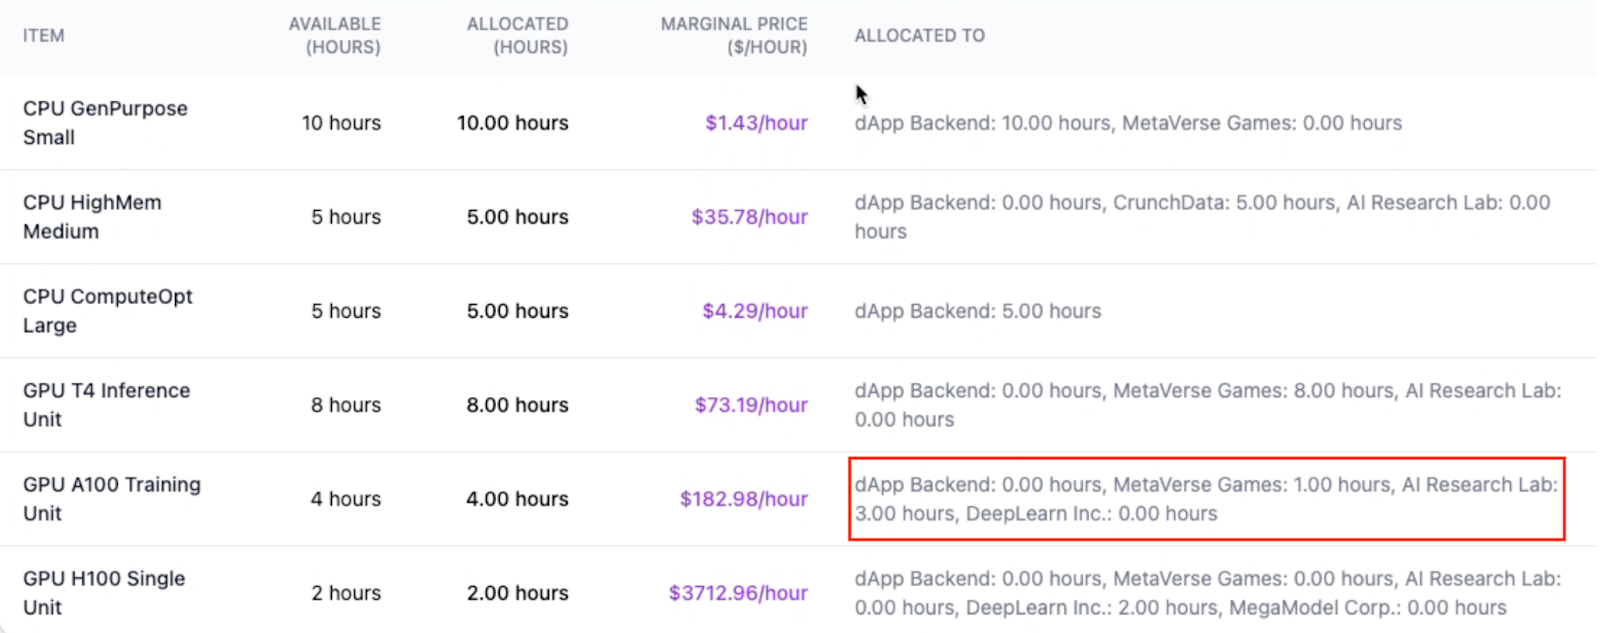Viewport: 1600px width, 633px height.
Task: Click the "10.00 hours" allocated value
Action: tap(512, 123)
